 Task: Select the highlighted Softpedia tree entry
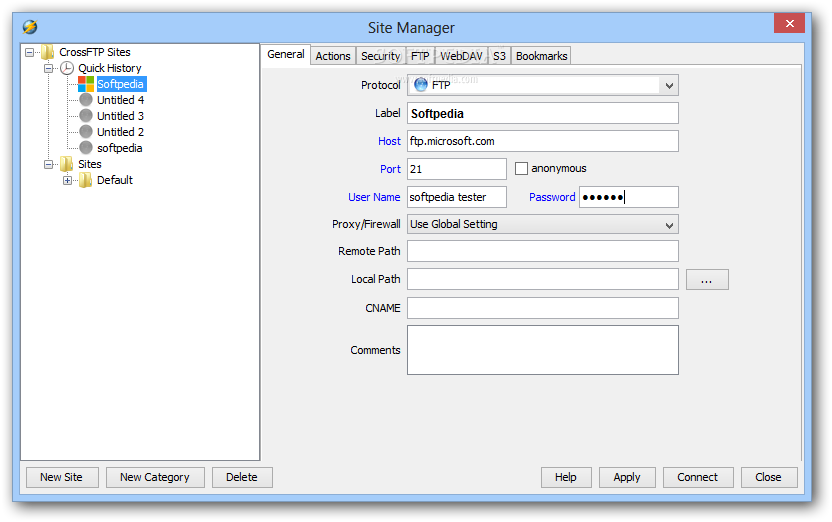tap(120, 84)
